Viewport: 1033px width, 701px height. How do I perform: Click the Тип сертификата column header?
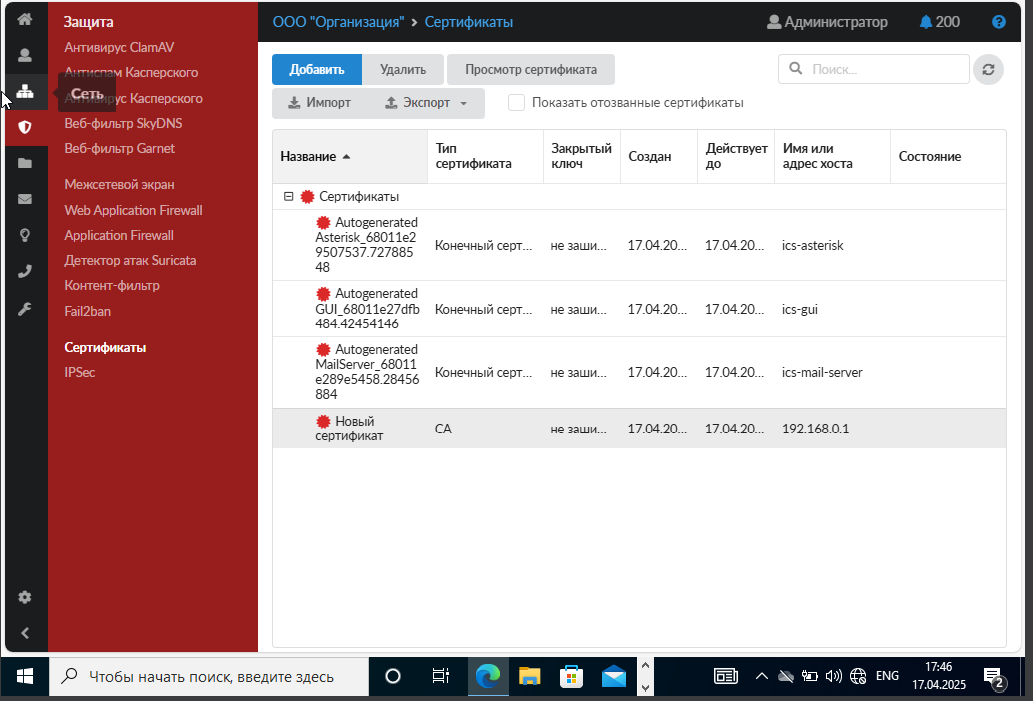pos(486,156)
